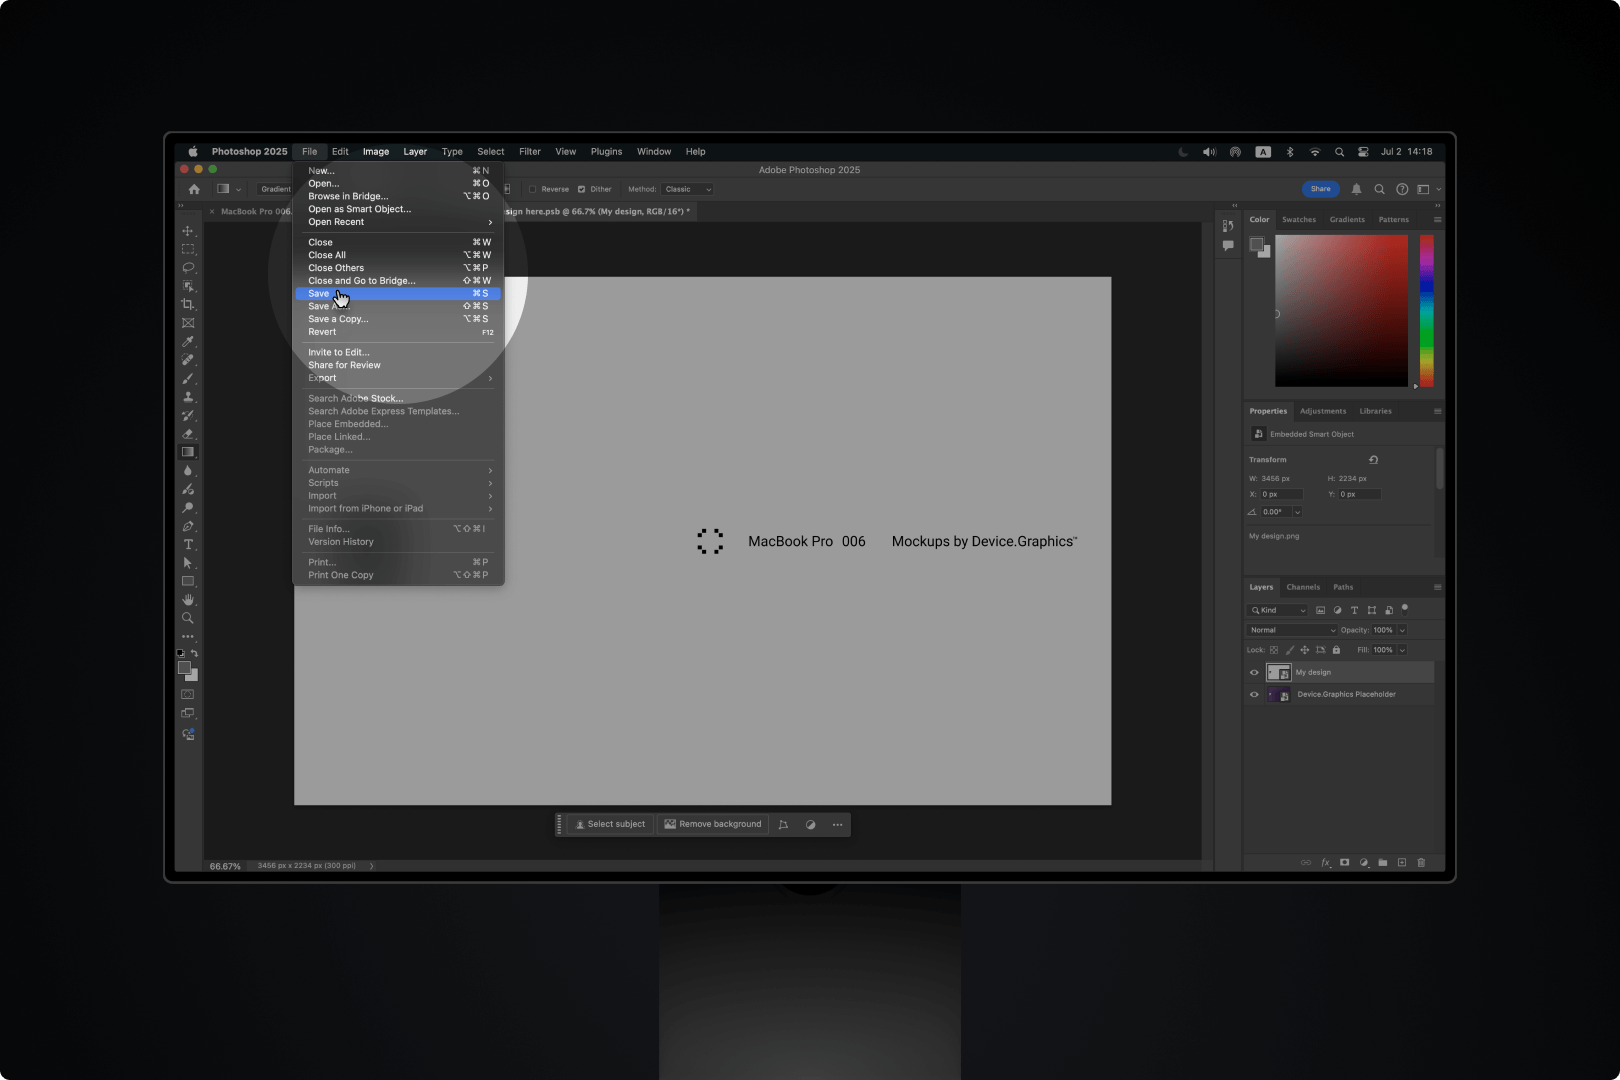Screen dimensions: 1620x1080
Task: Choose Save a Copy menu item
Action: coord(399,319)
